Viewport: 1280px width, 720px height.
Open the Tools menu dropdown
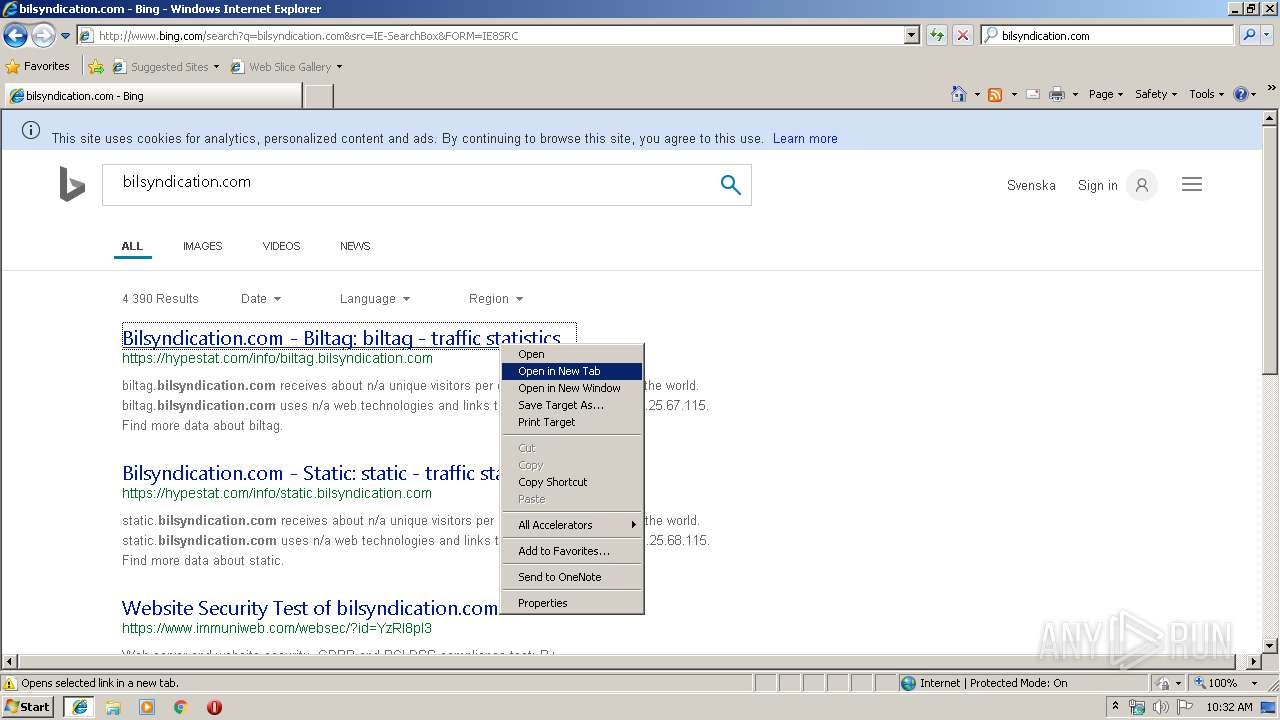point(1207,94)
